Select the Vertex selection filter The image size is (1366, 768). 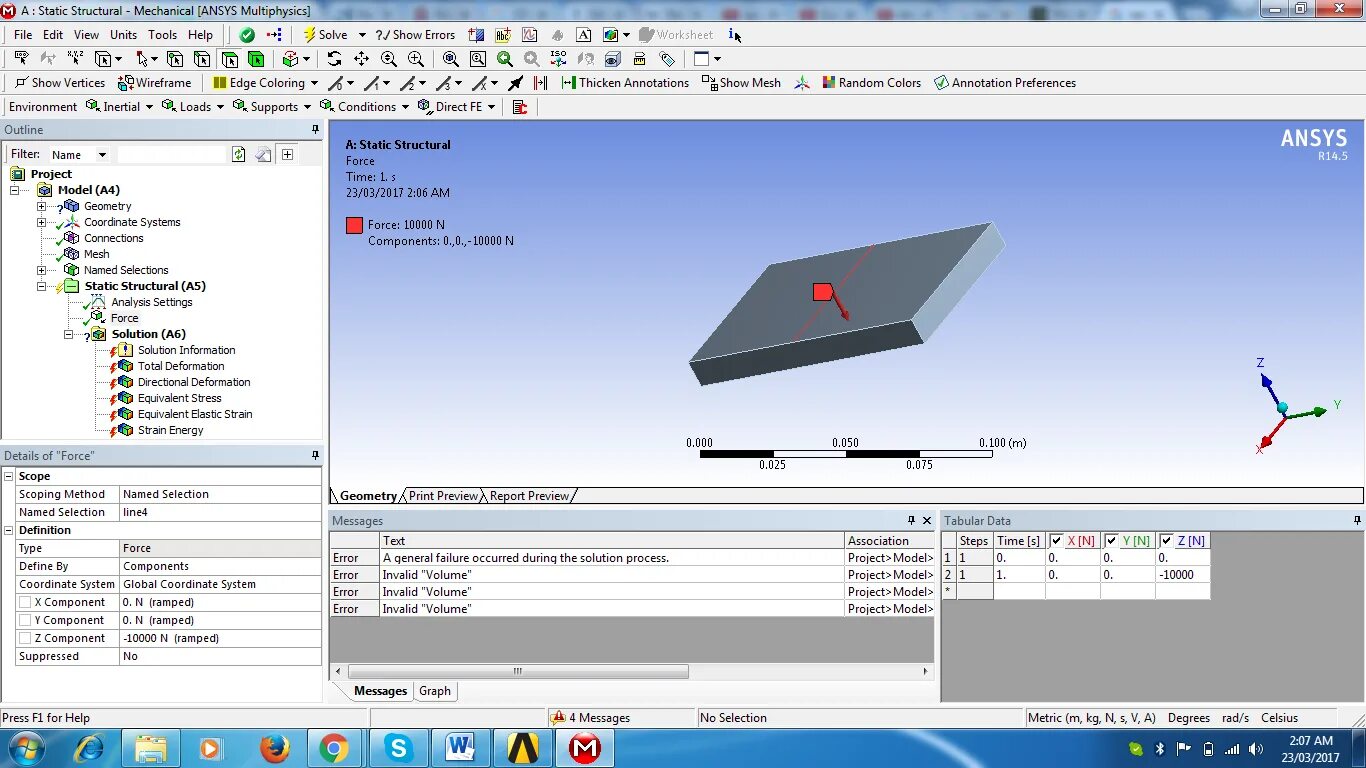coord(174,59)
